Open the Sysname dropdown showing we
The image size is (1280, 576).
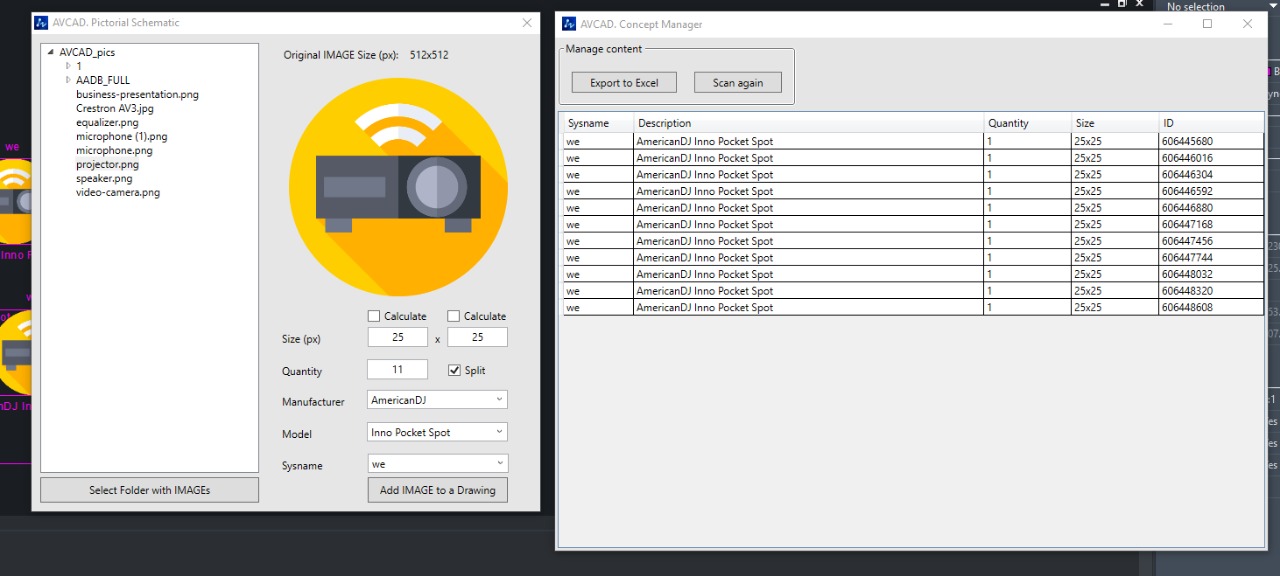[x=438, y=464]
